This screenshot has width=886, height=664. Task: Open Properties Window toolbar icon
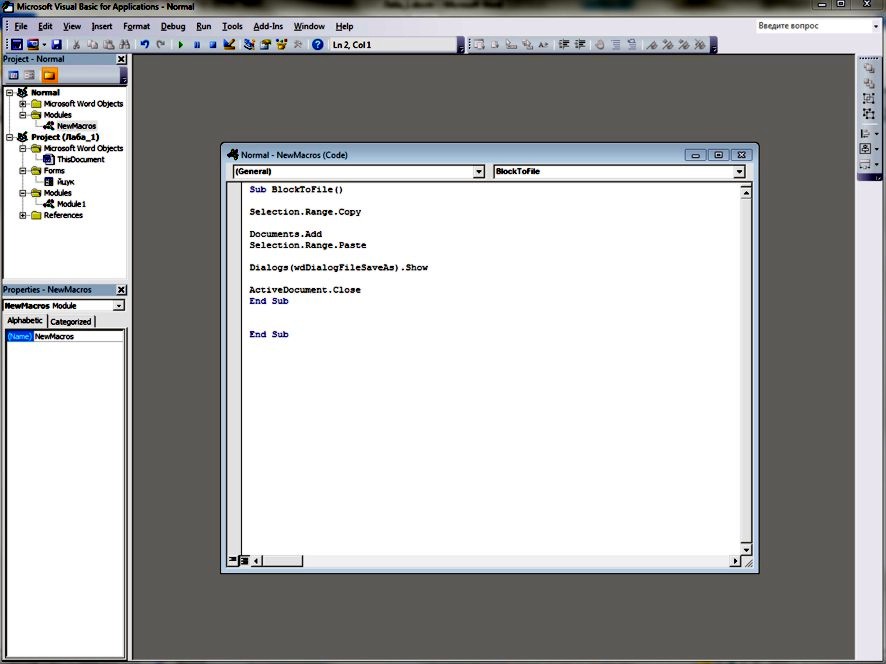pyautogui.click(x=265, y=44)
